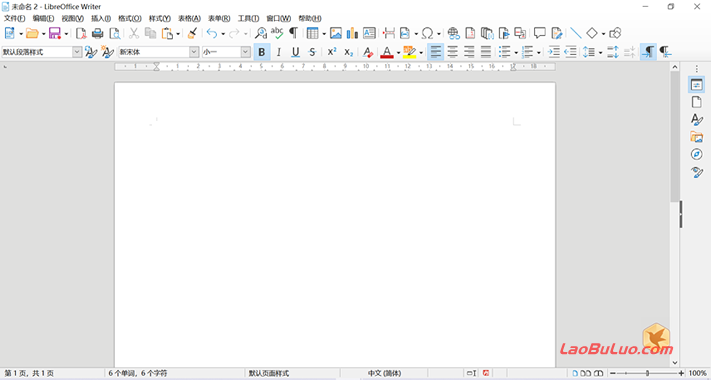Apply the yellow highlighting color swatch
711x380 pixels.
(409, 52)
